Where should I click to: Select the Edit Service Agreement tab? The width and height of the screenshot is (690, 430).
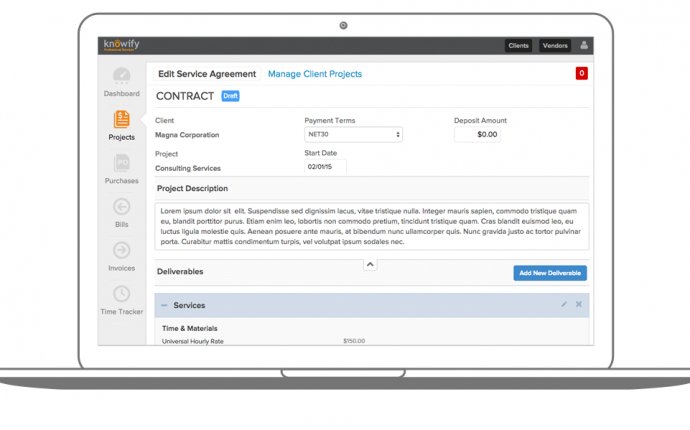click(x=204, y=74)
